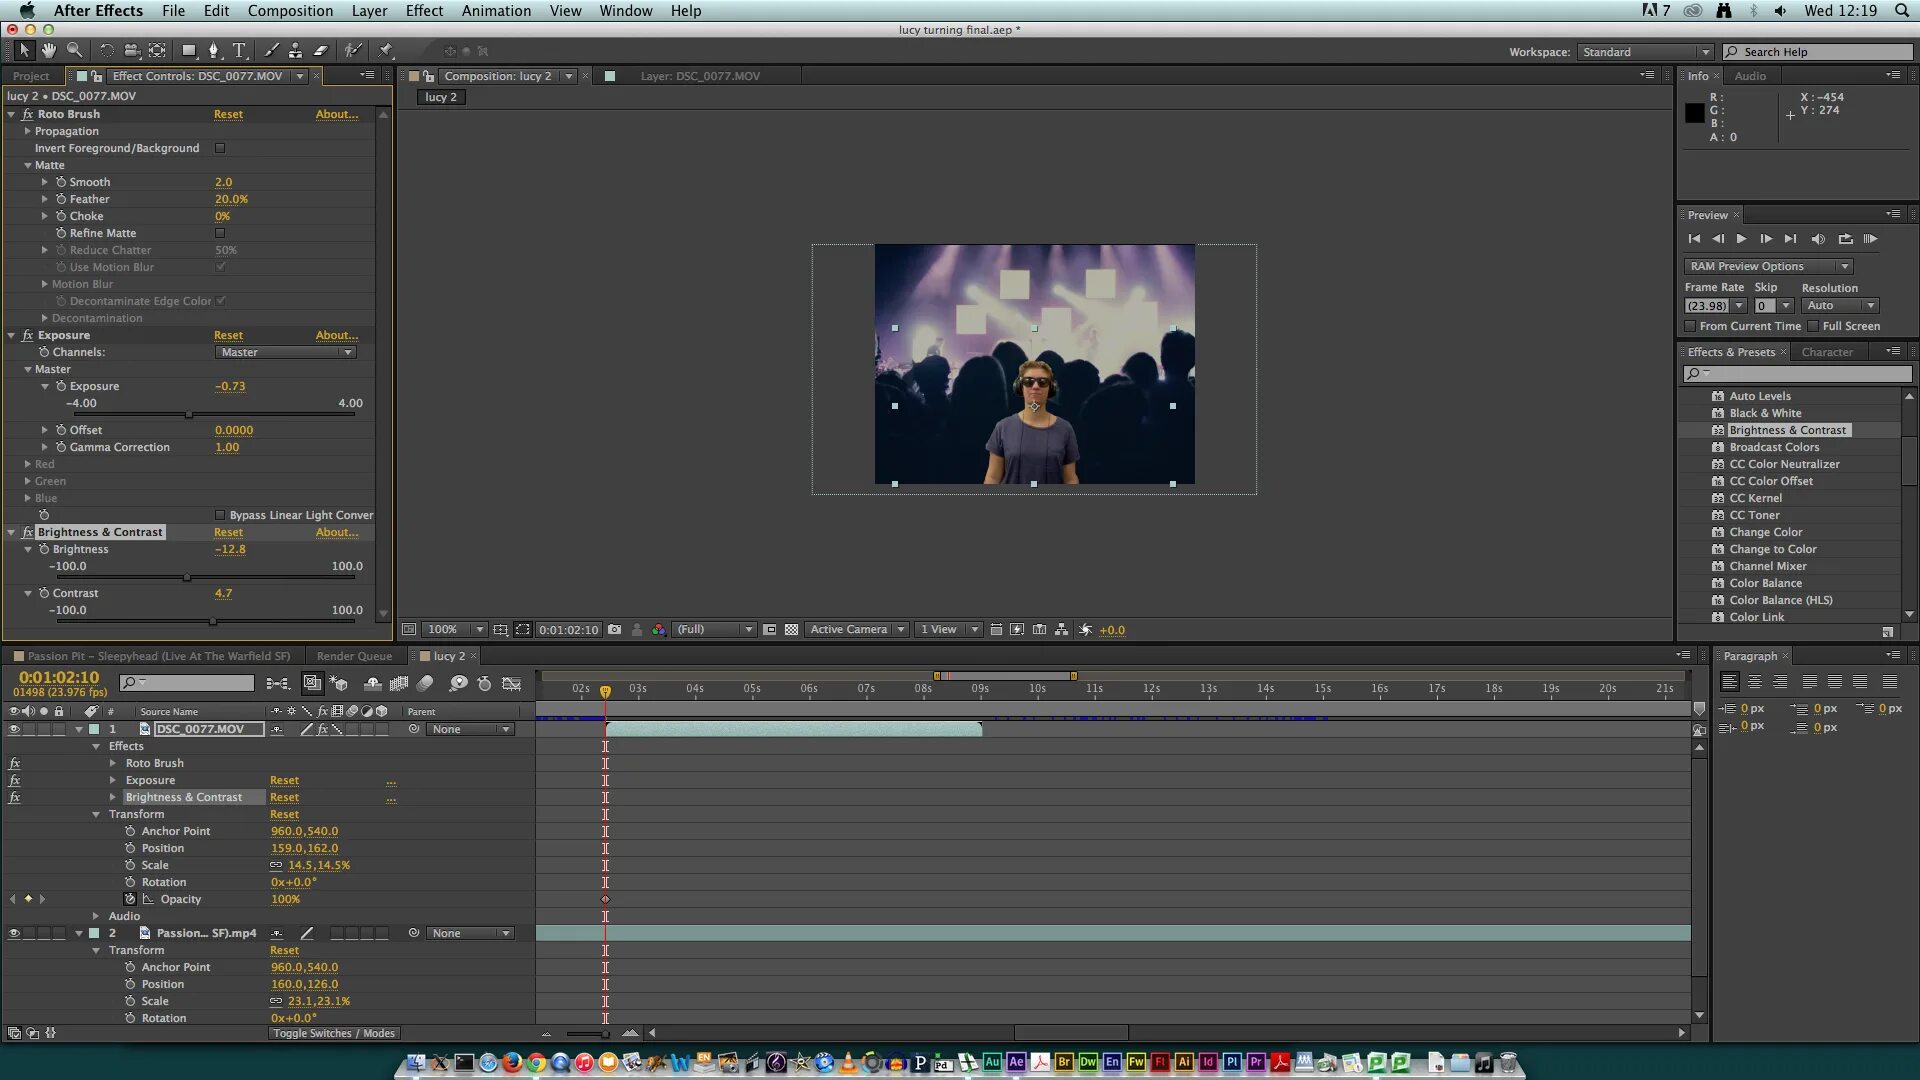Select the Pen tool
The height and width of the screenshot is (1080, 1920).
click(213, 50)
